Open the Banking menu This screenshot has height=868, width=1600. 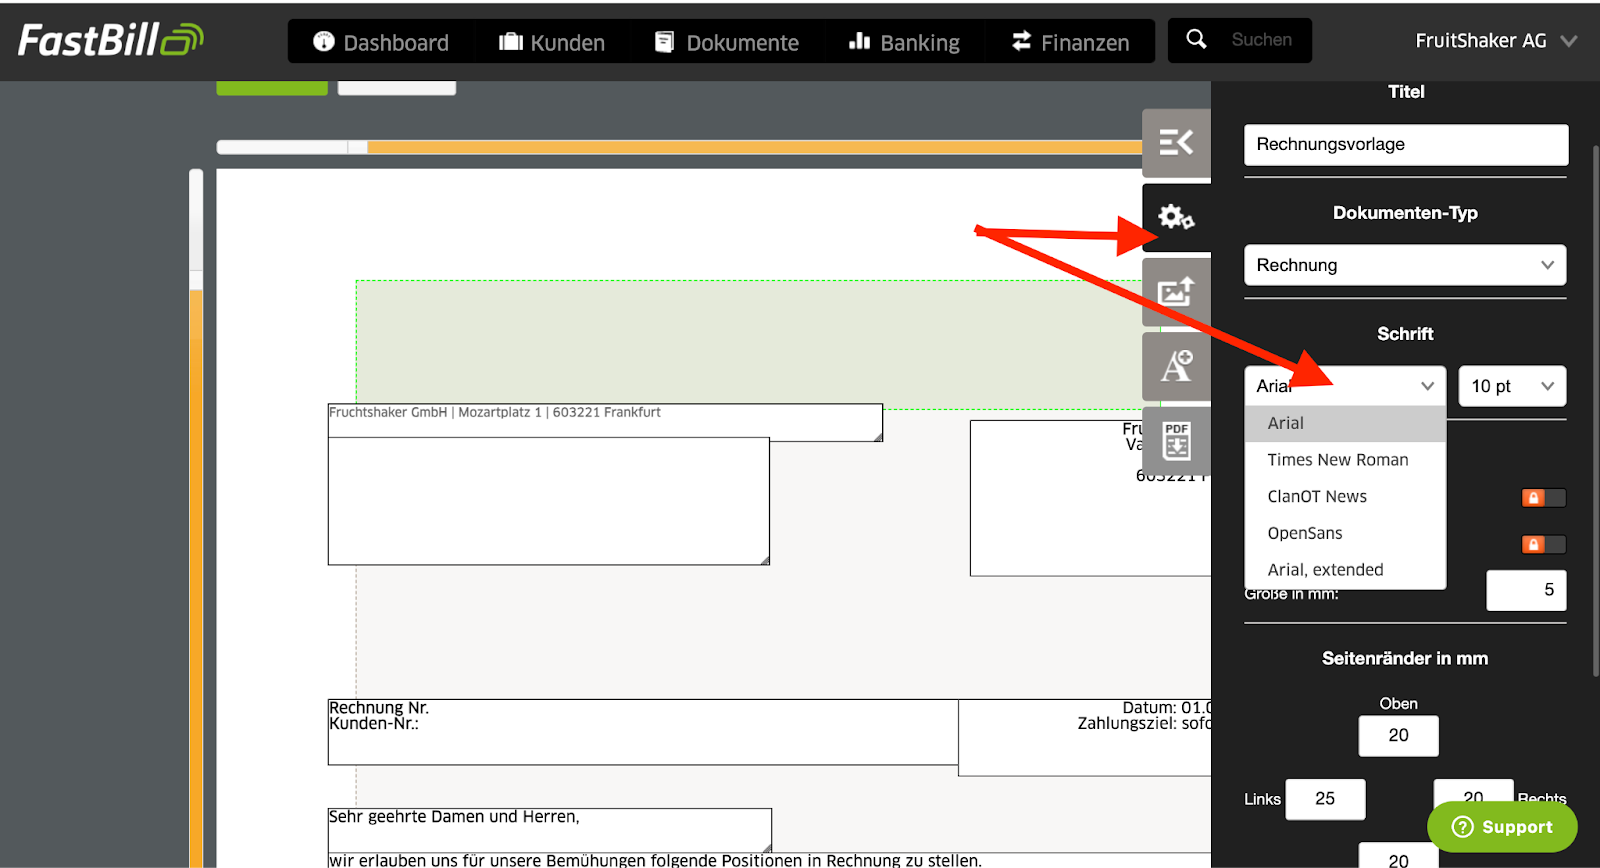[x=904, y=42]
